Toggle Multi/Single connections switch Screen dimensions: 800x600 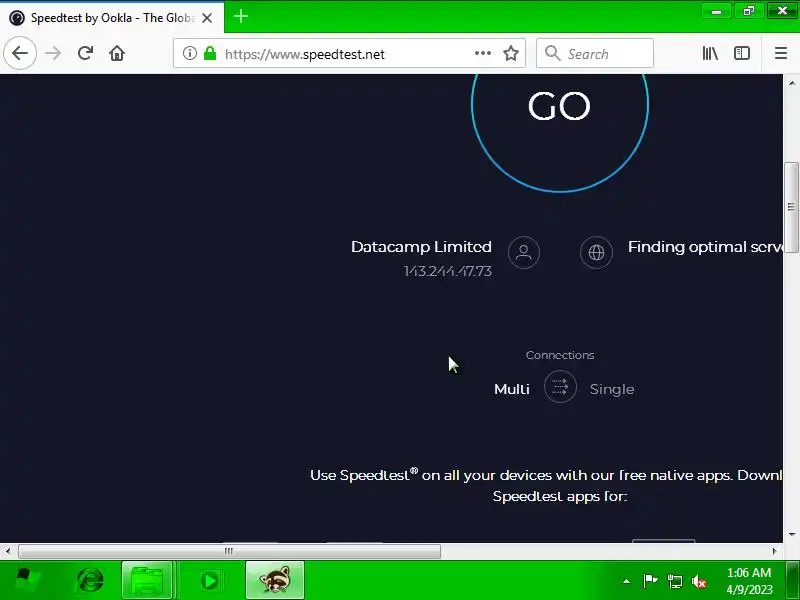[560, 387]
